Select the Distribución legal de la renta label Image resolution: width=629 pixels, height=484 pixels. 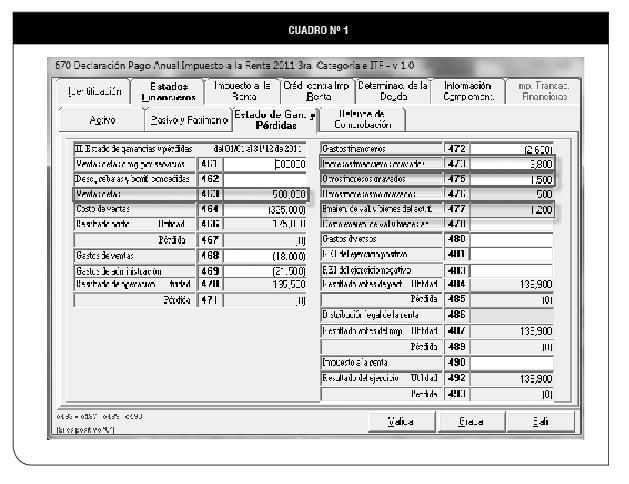(x=370, y=315)
